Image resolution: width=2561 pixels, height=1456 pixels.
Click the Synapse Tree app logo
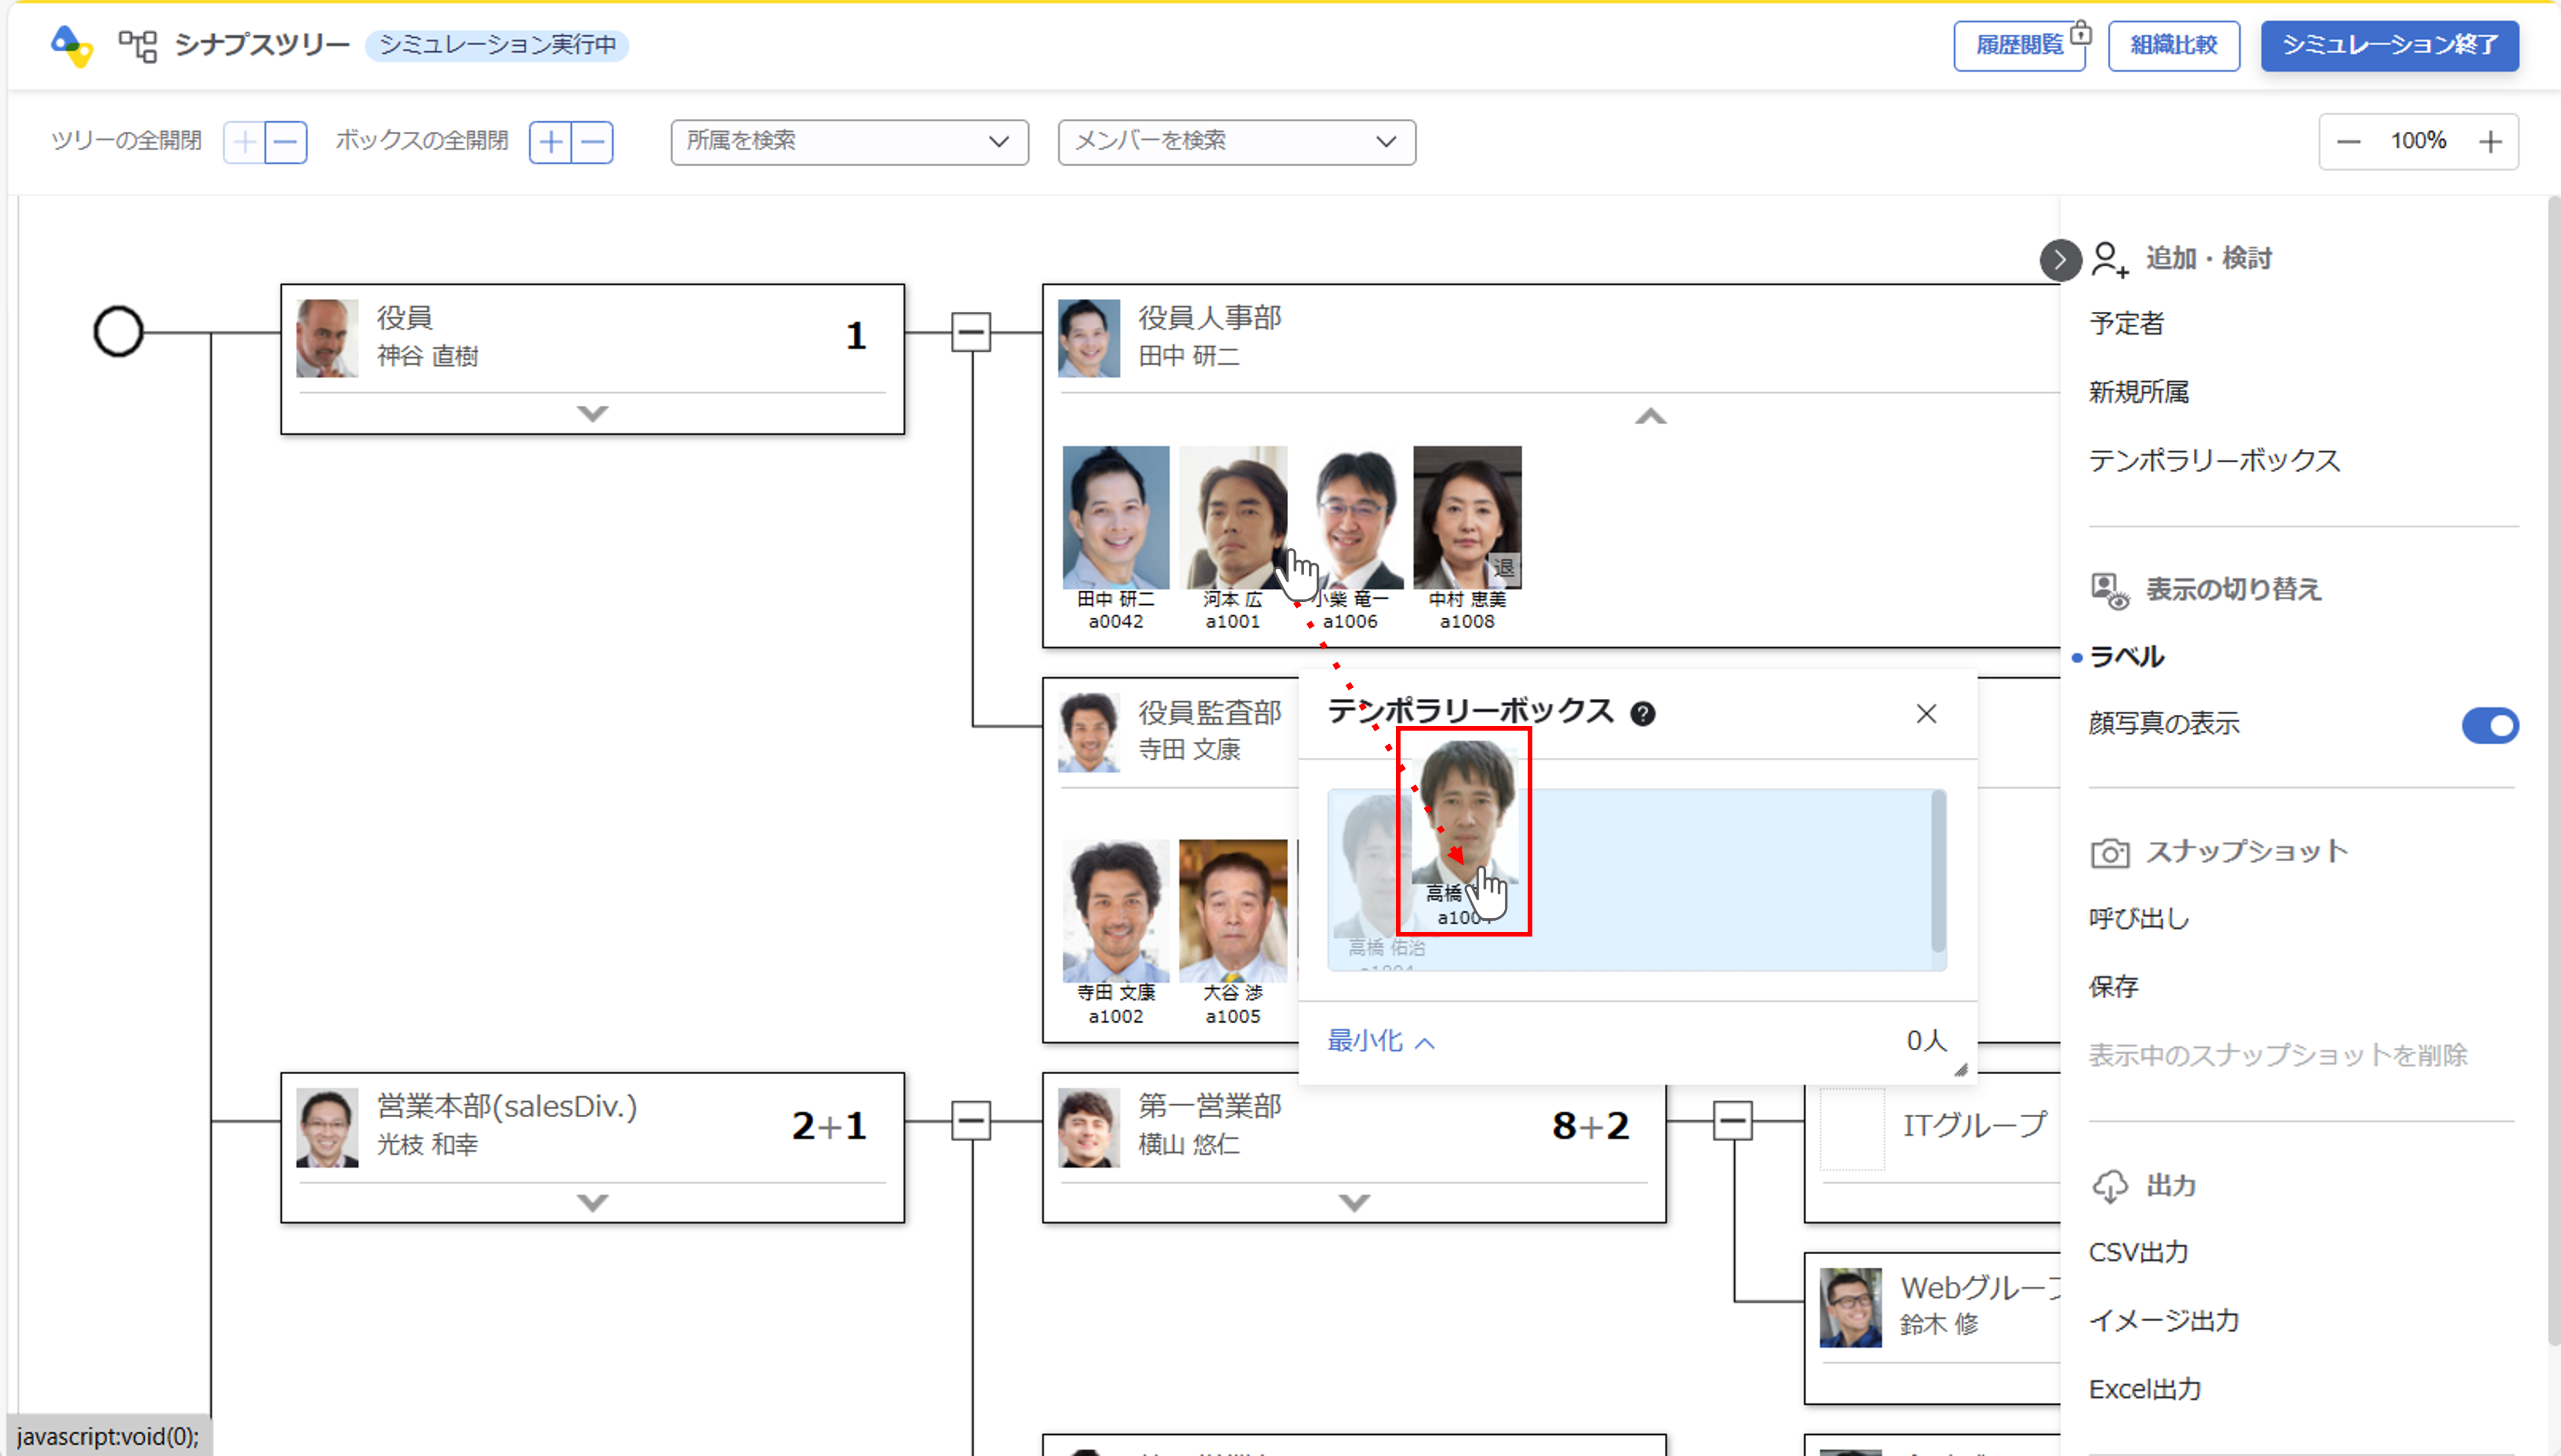pyautogui.click(x=72, y=45)
